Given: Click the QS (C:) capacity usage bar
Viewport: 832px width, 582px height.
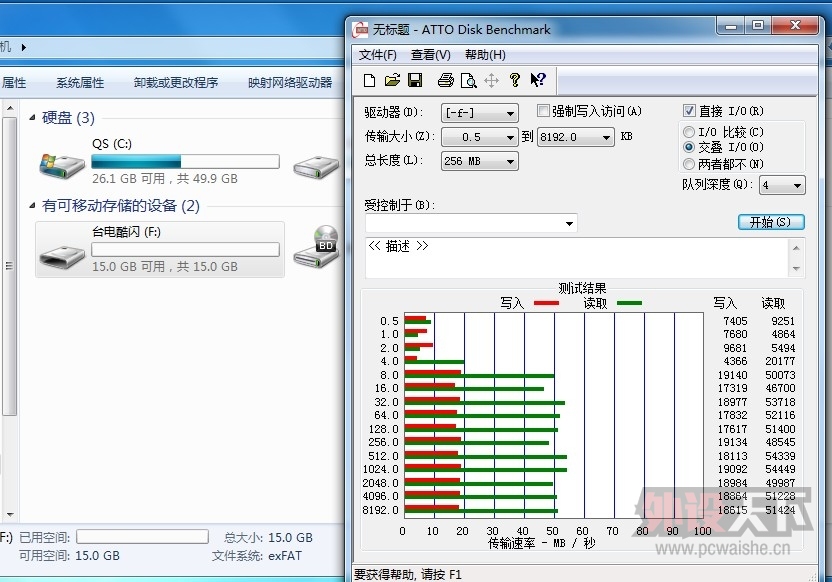Looking at the screenshot, I should [x=185, y=161].
